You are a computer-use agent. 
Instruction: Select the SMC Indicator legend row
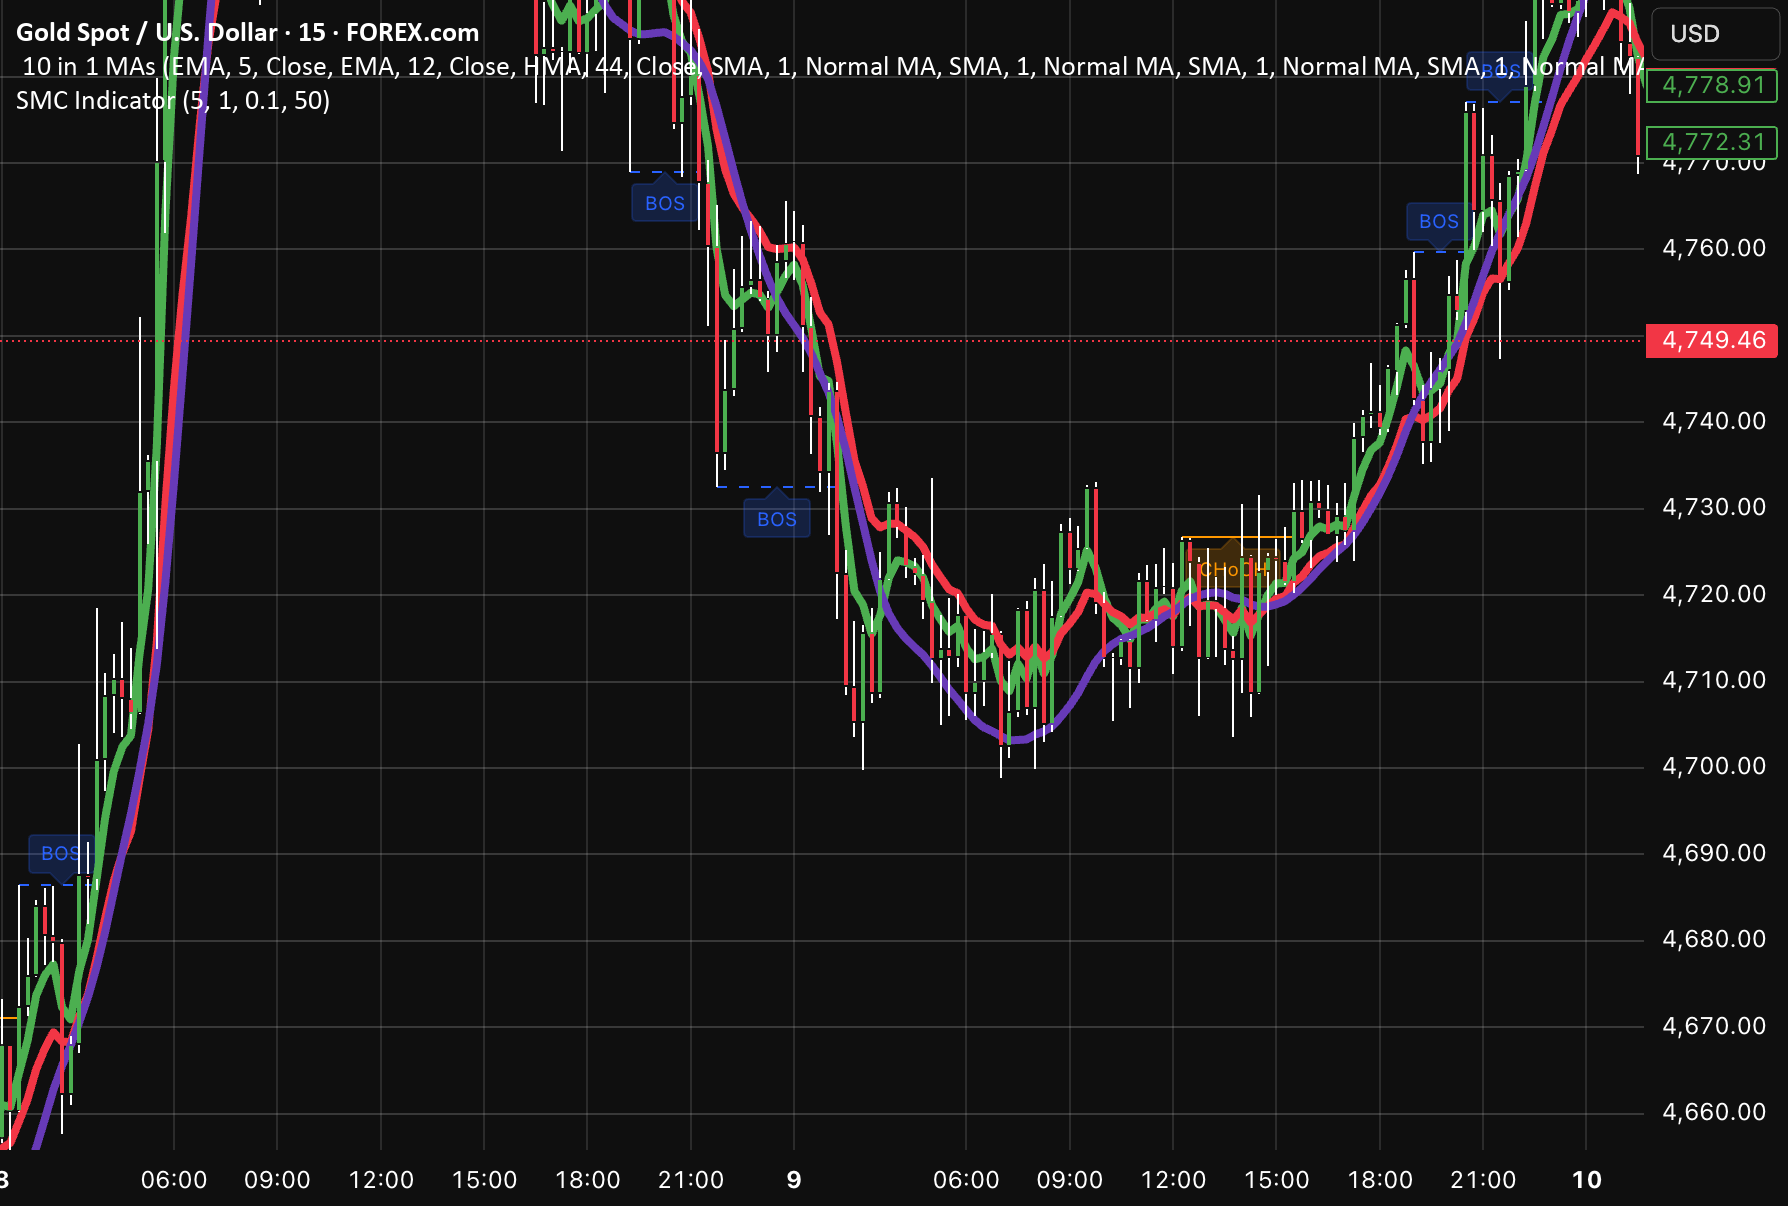(x=173, y=100)
